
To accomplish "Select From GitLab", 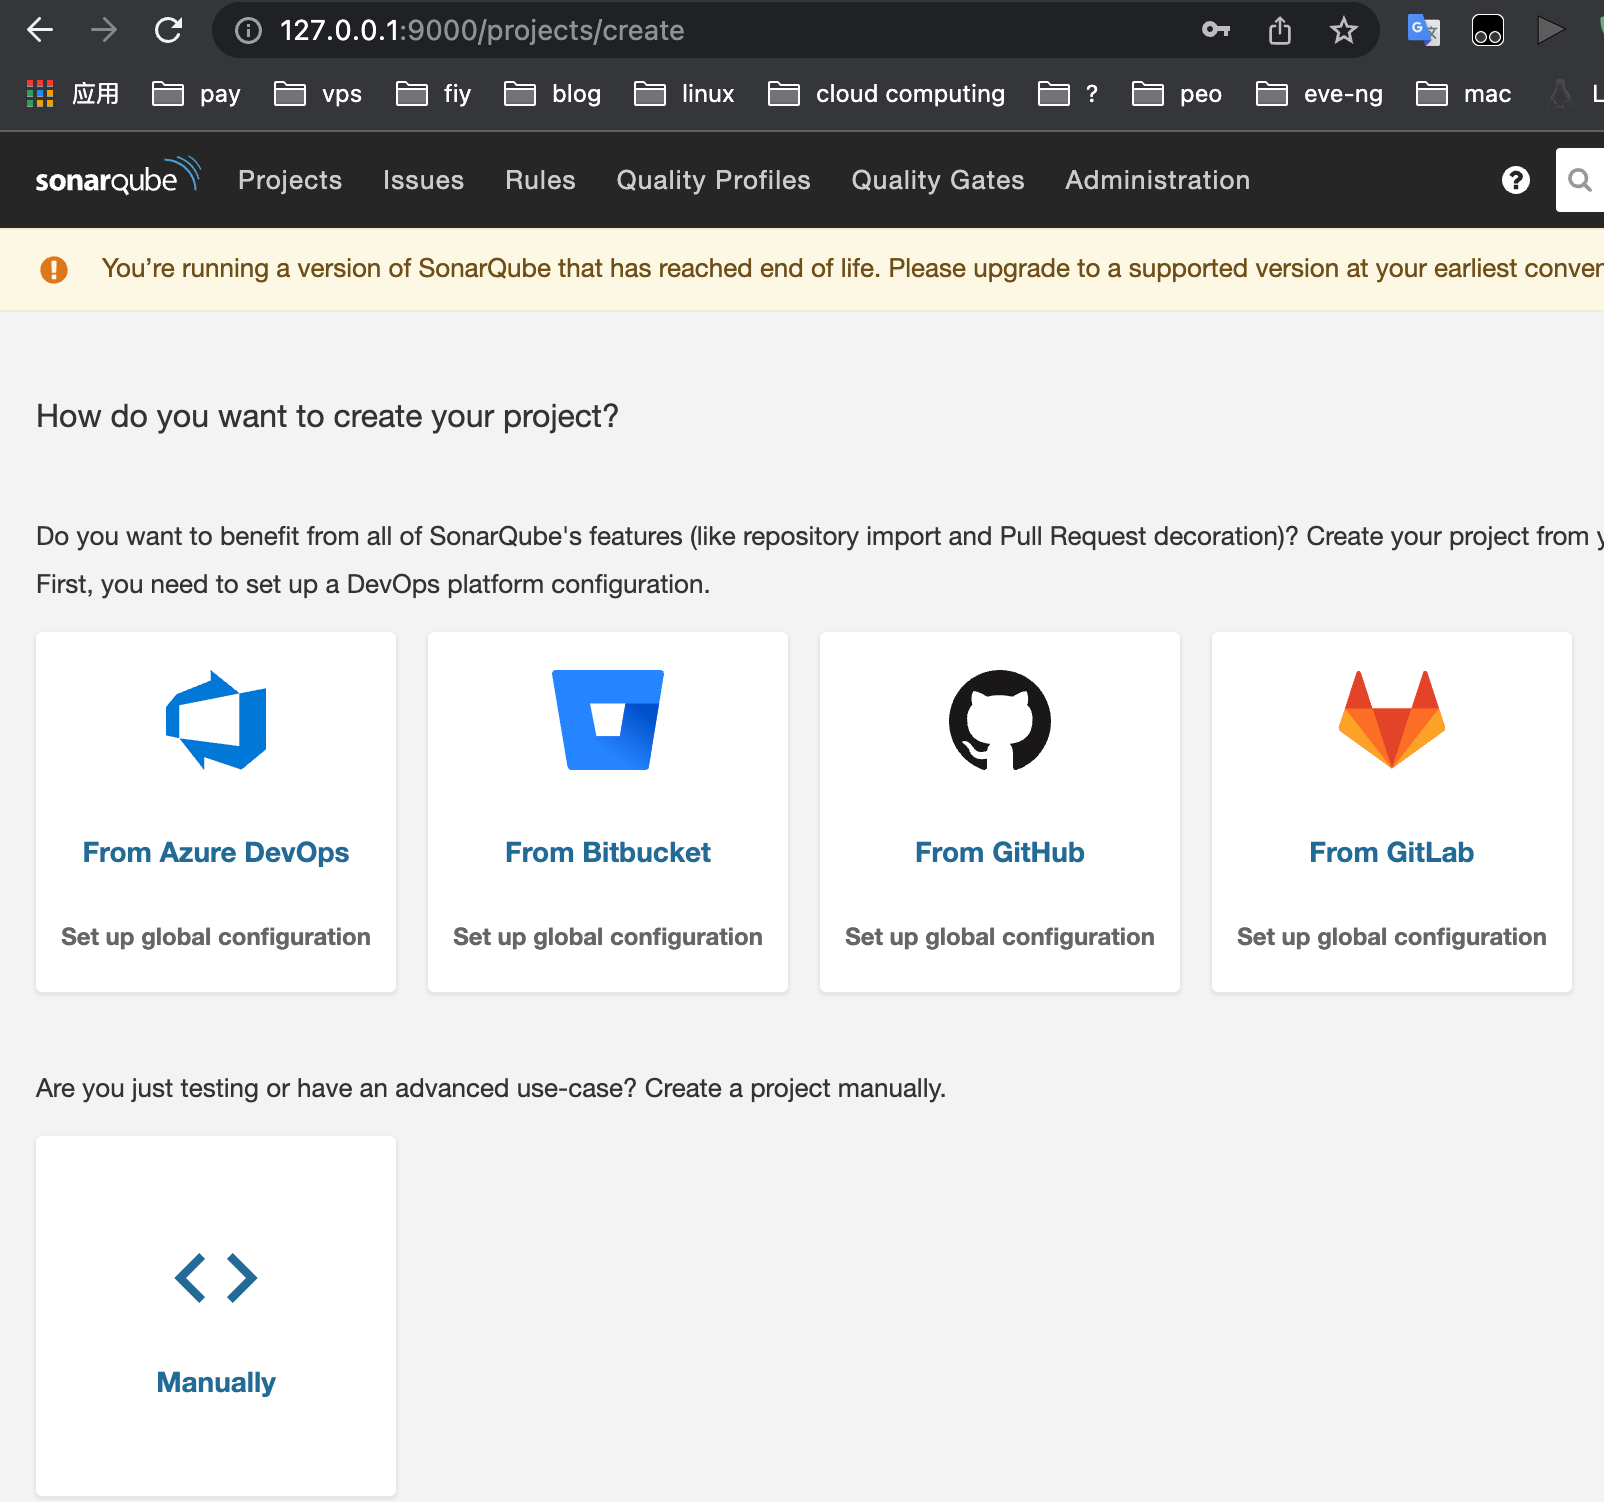I will (1392, 852).
